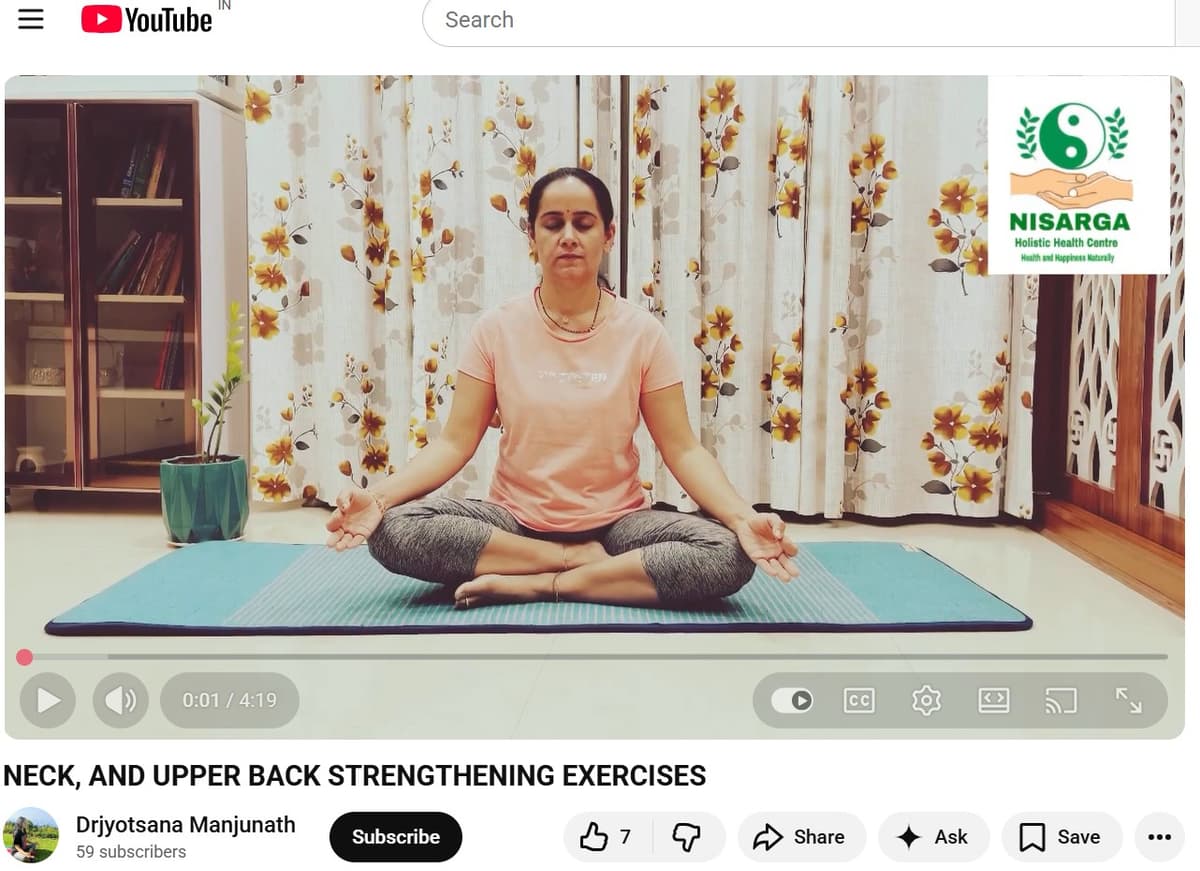
Task: Go to YouTube home via logo
Action: pyautogui.click(x=147, y=19)
